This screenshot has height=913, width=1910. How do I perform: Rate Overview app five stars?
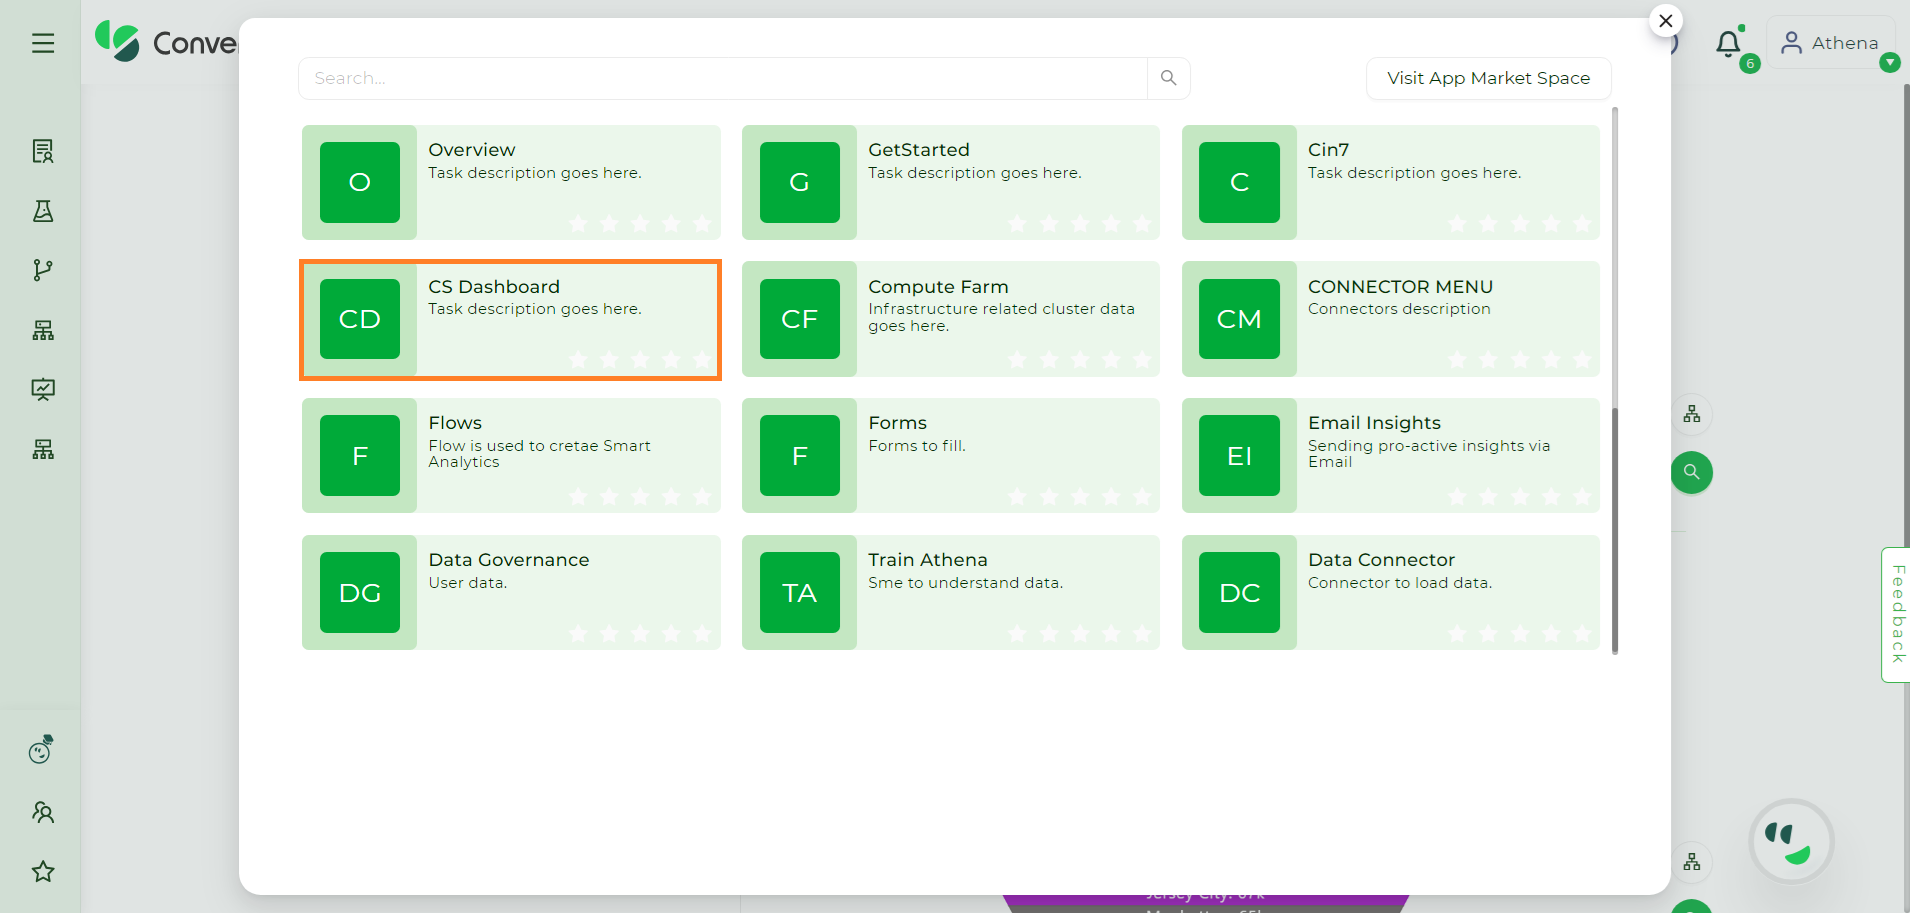(x=702, y=223)
